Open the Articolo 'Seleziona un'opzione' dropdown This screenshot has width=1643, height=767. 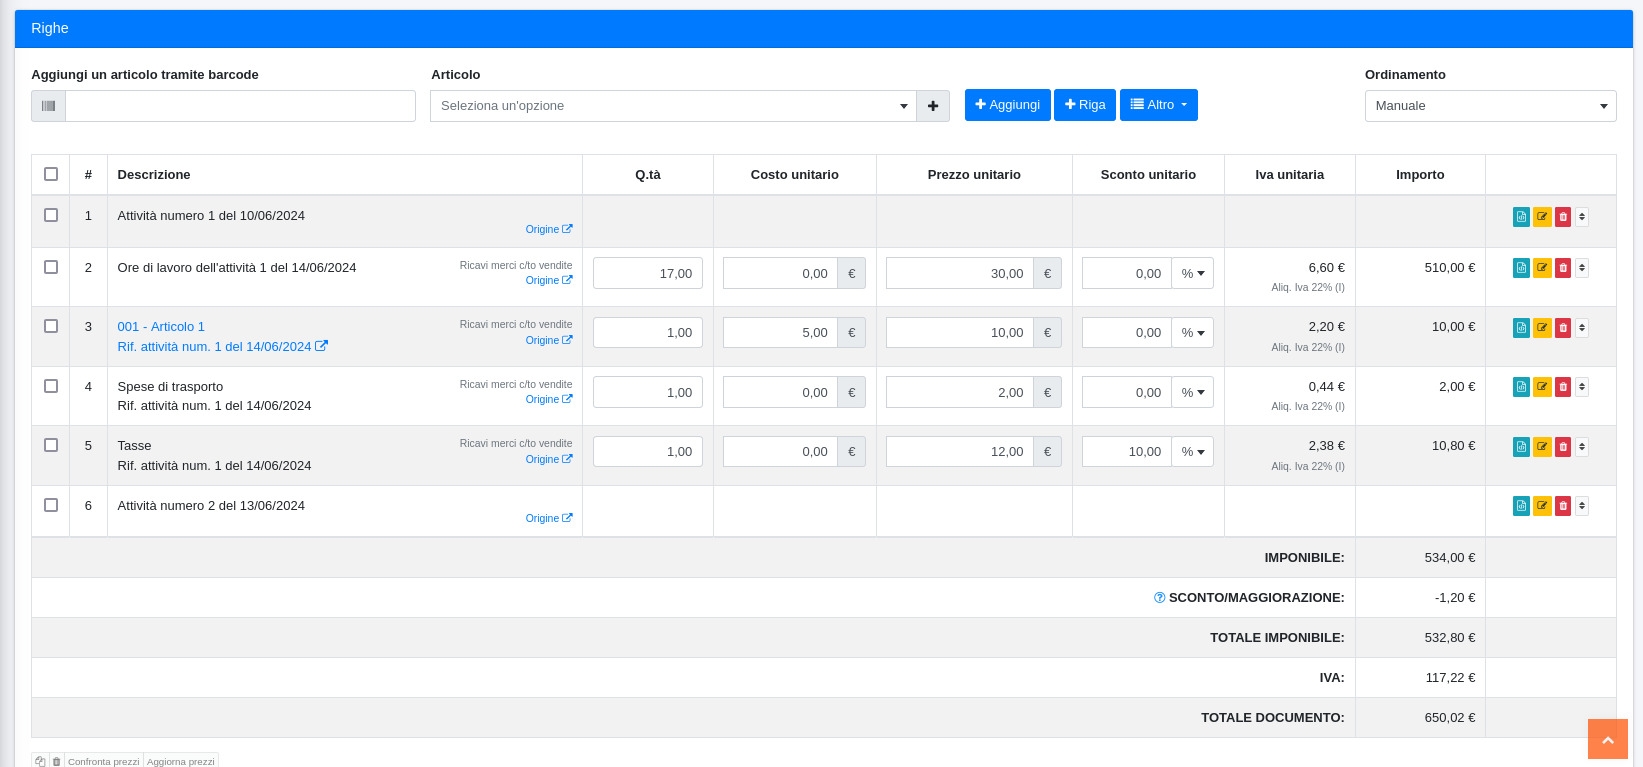coord(673,106)
